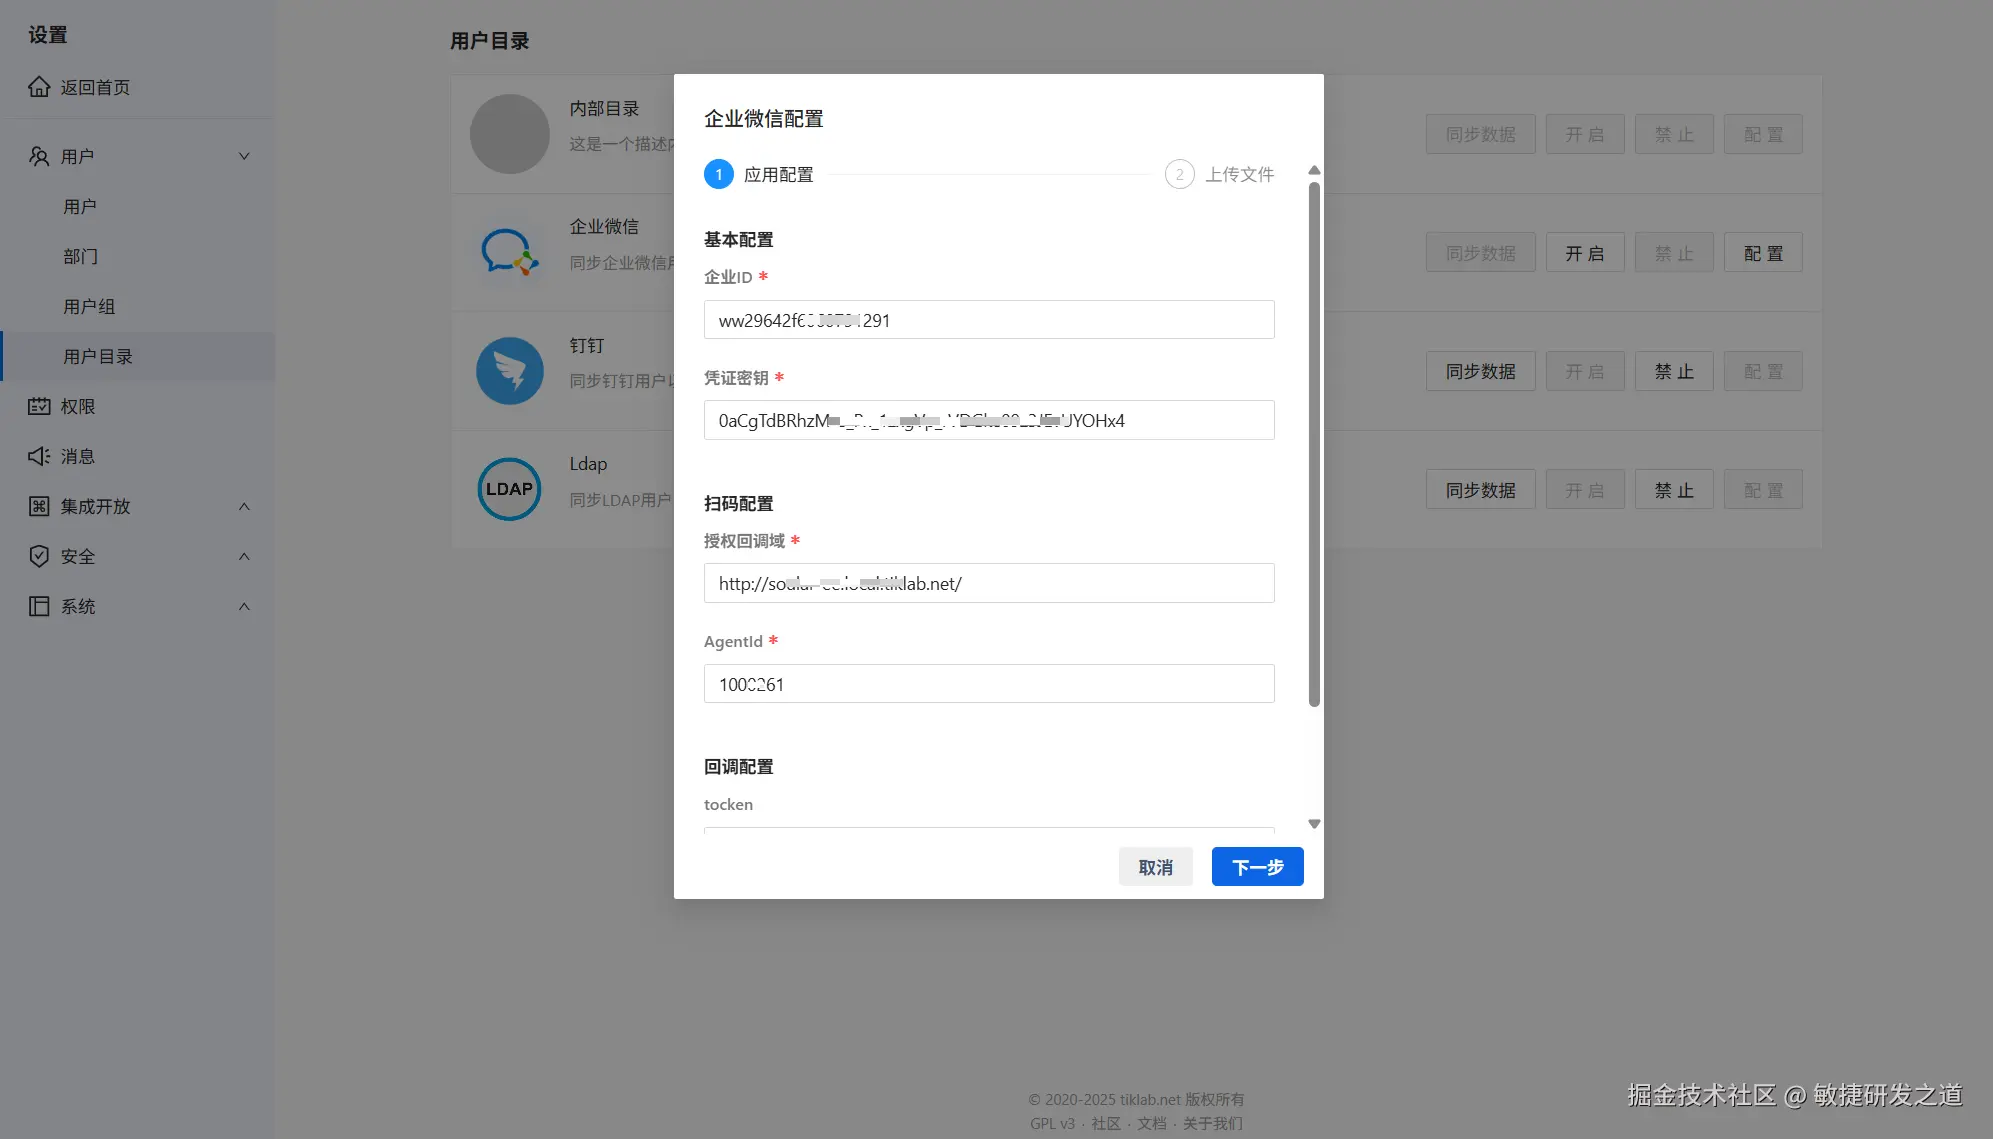Screen dimensions: 1993x1139
Task: Expand the 集成开放 menu chevron
Action: (x=244, y=506)
